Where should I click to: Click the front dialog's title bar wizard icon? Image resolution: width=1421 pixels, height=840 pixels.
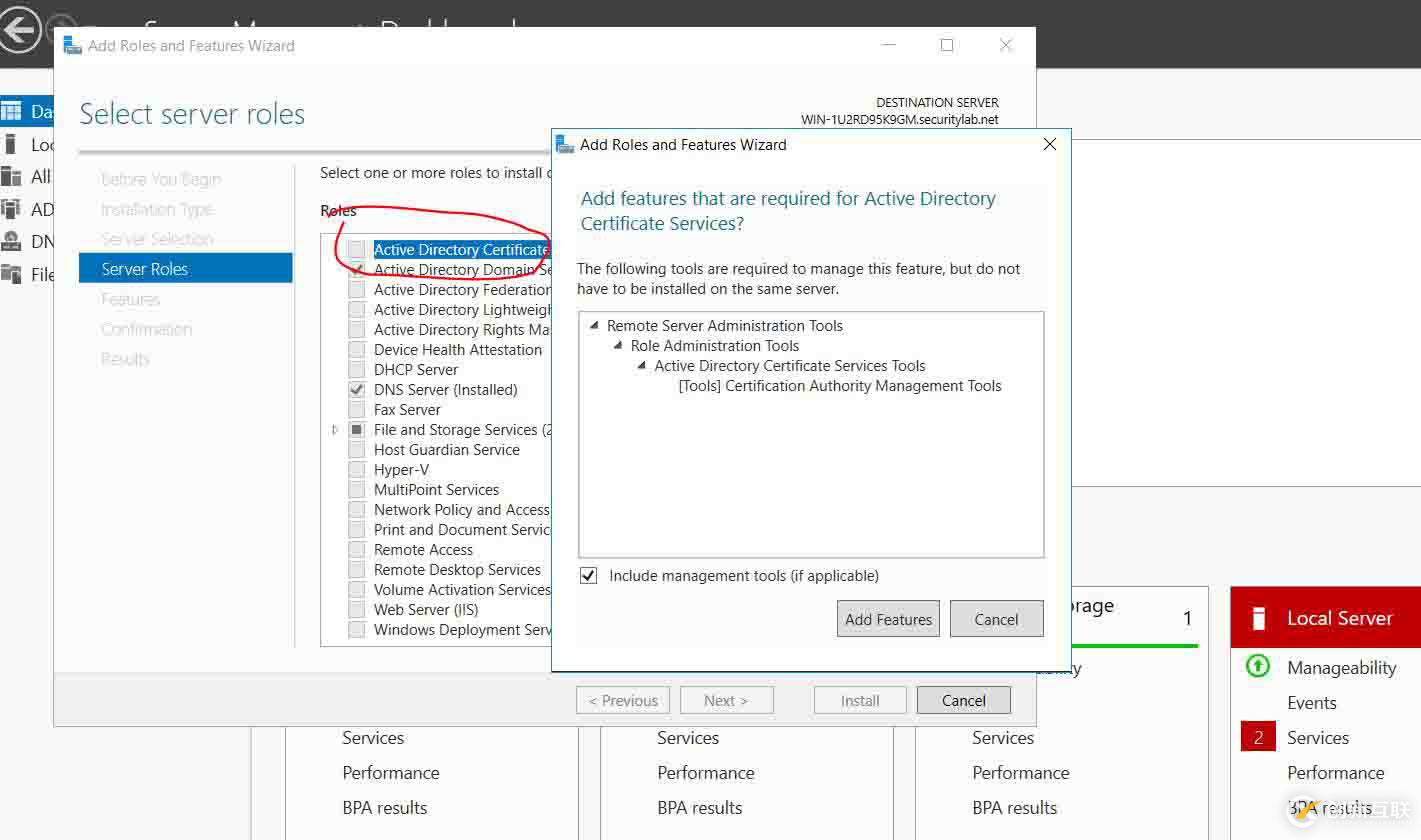(x=565, y=144)
